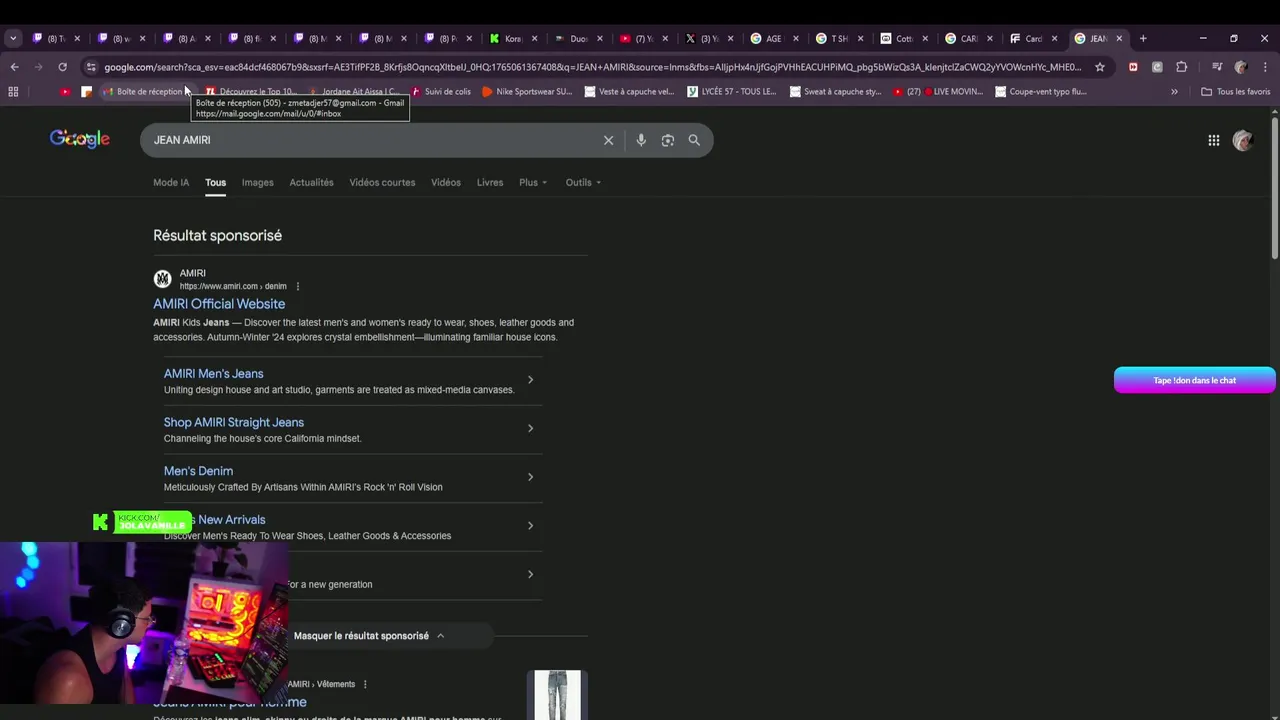Reload the current page
The image size is (1280, 720).
(62, 67)
